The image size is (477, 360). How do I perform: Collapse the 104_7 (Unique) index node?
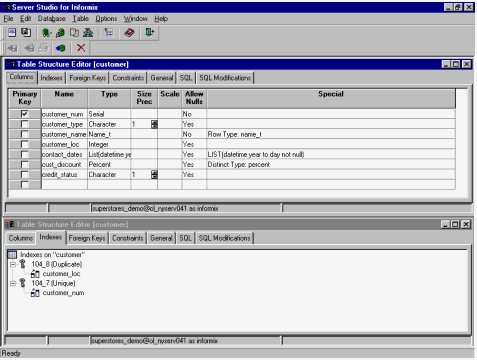[x=13, y=283]
